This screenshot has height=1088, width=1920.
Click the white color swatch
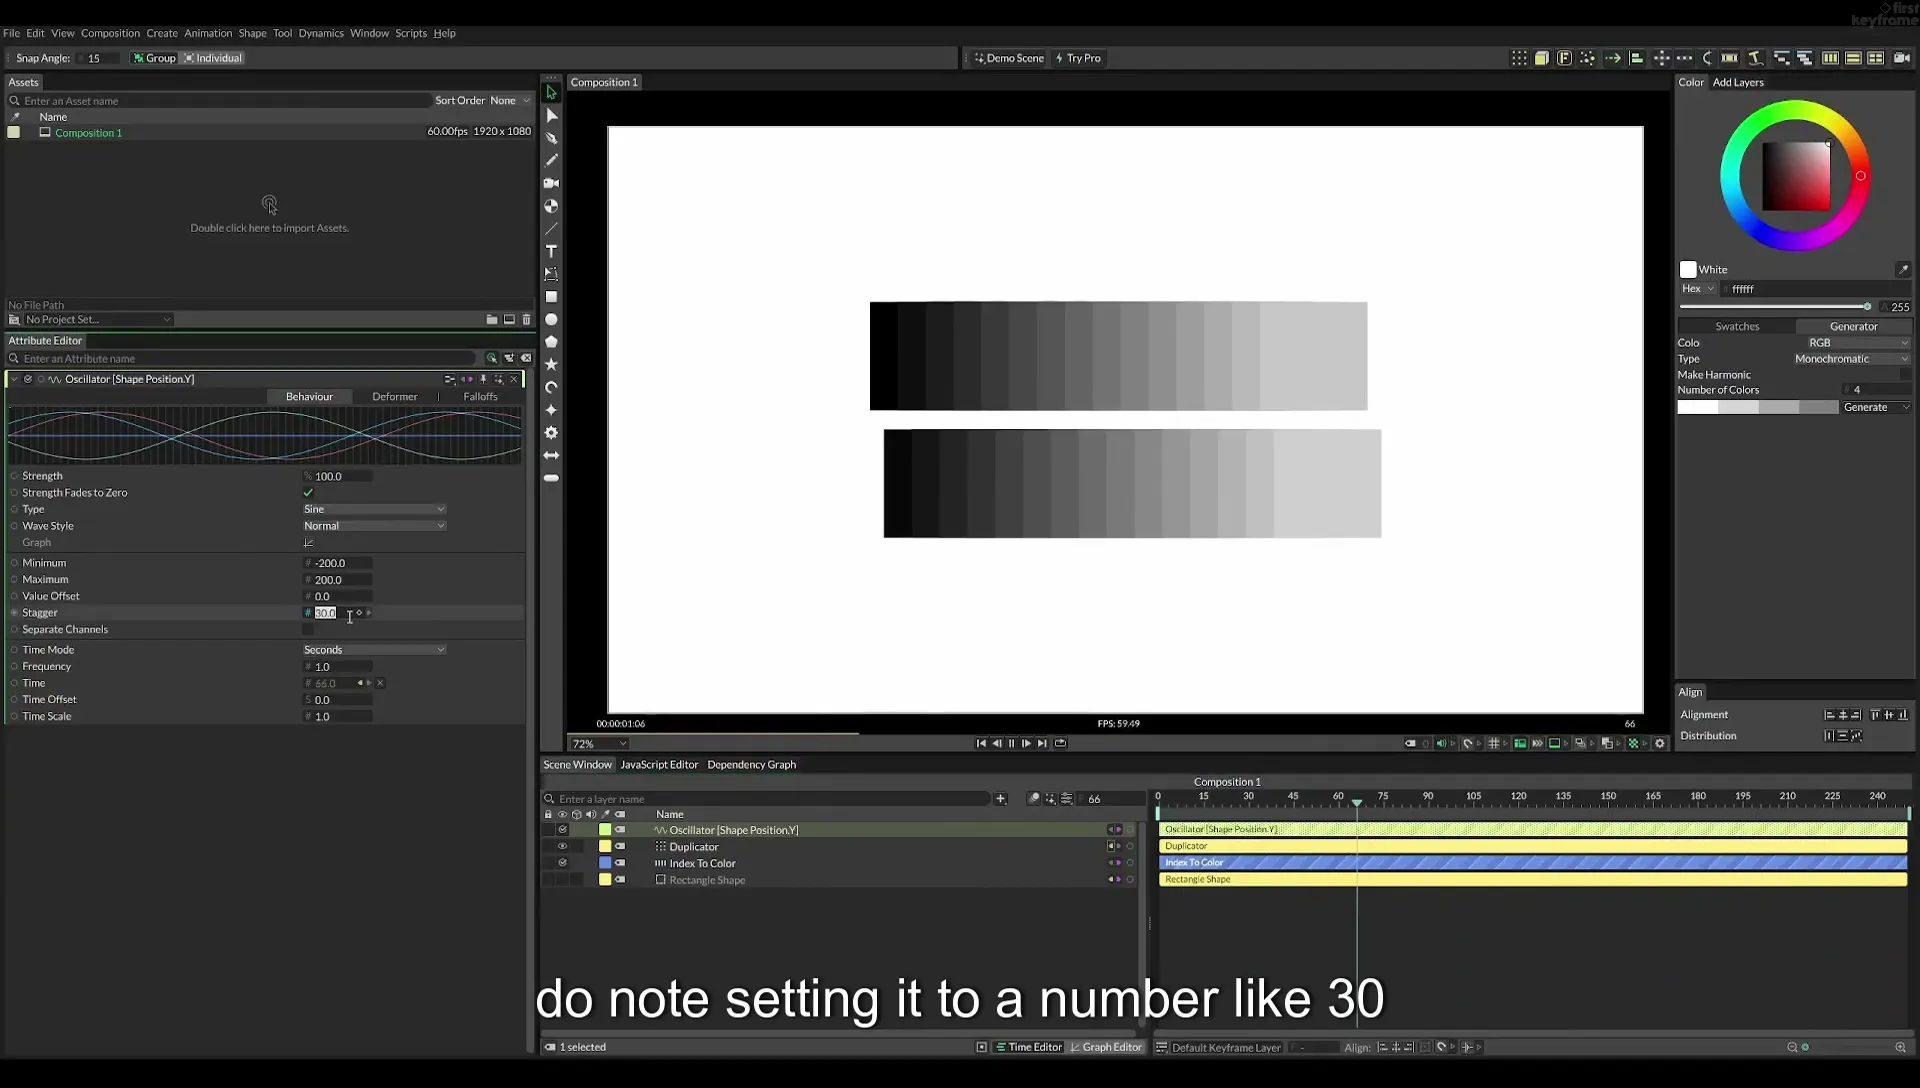point(1688,270)
